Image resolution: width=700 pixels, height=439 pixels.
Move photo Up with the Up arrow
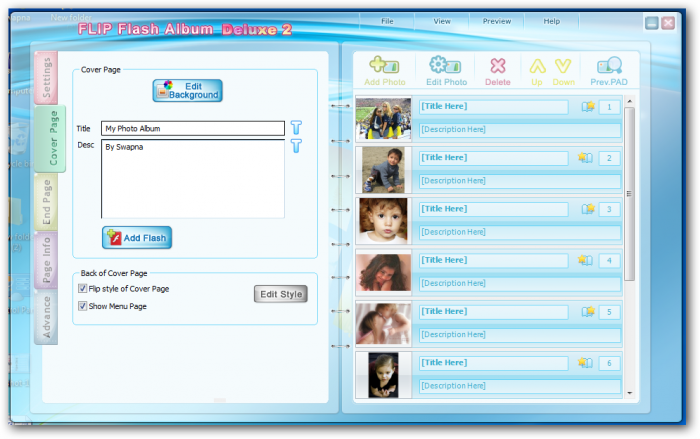537,72
